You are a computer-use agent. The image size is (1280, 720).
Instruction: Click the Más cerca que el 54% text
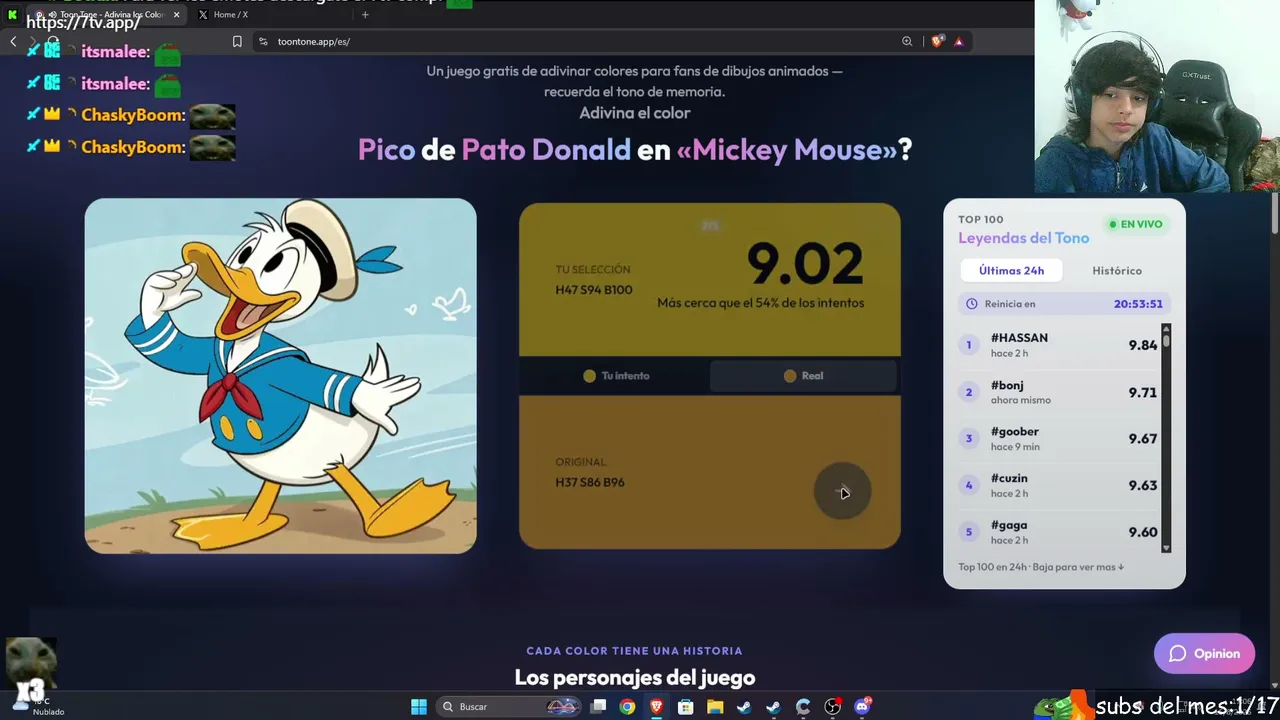(760, 303)
